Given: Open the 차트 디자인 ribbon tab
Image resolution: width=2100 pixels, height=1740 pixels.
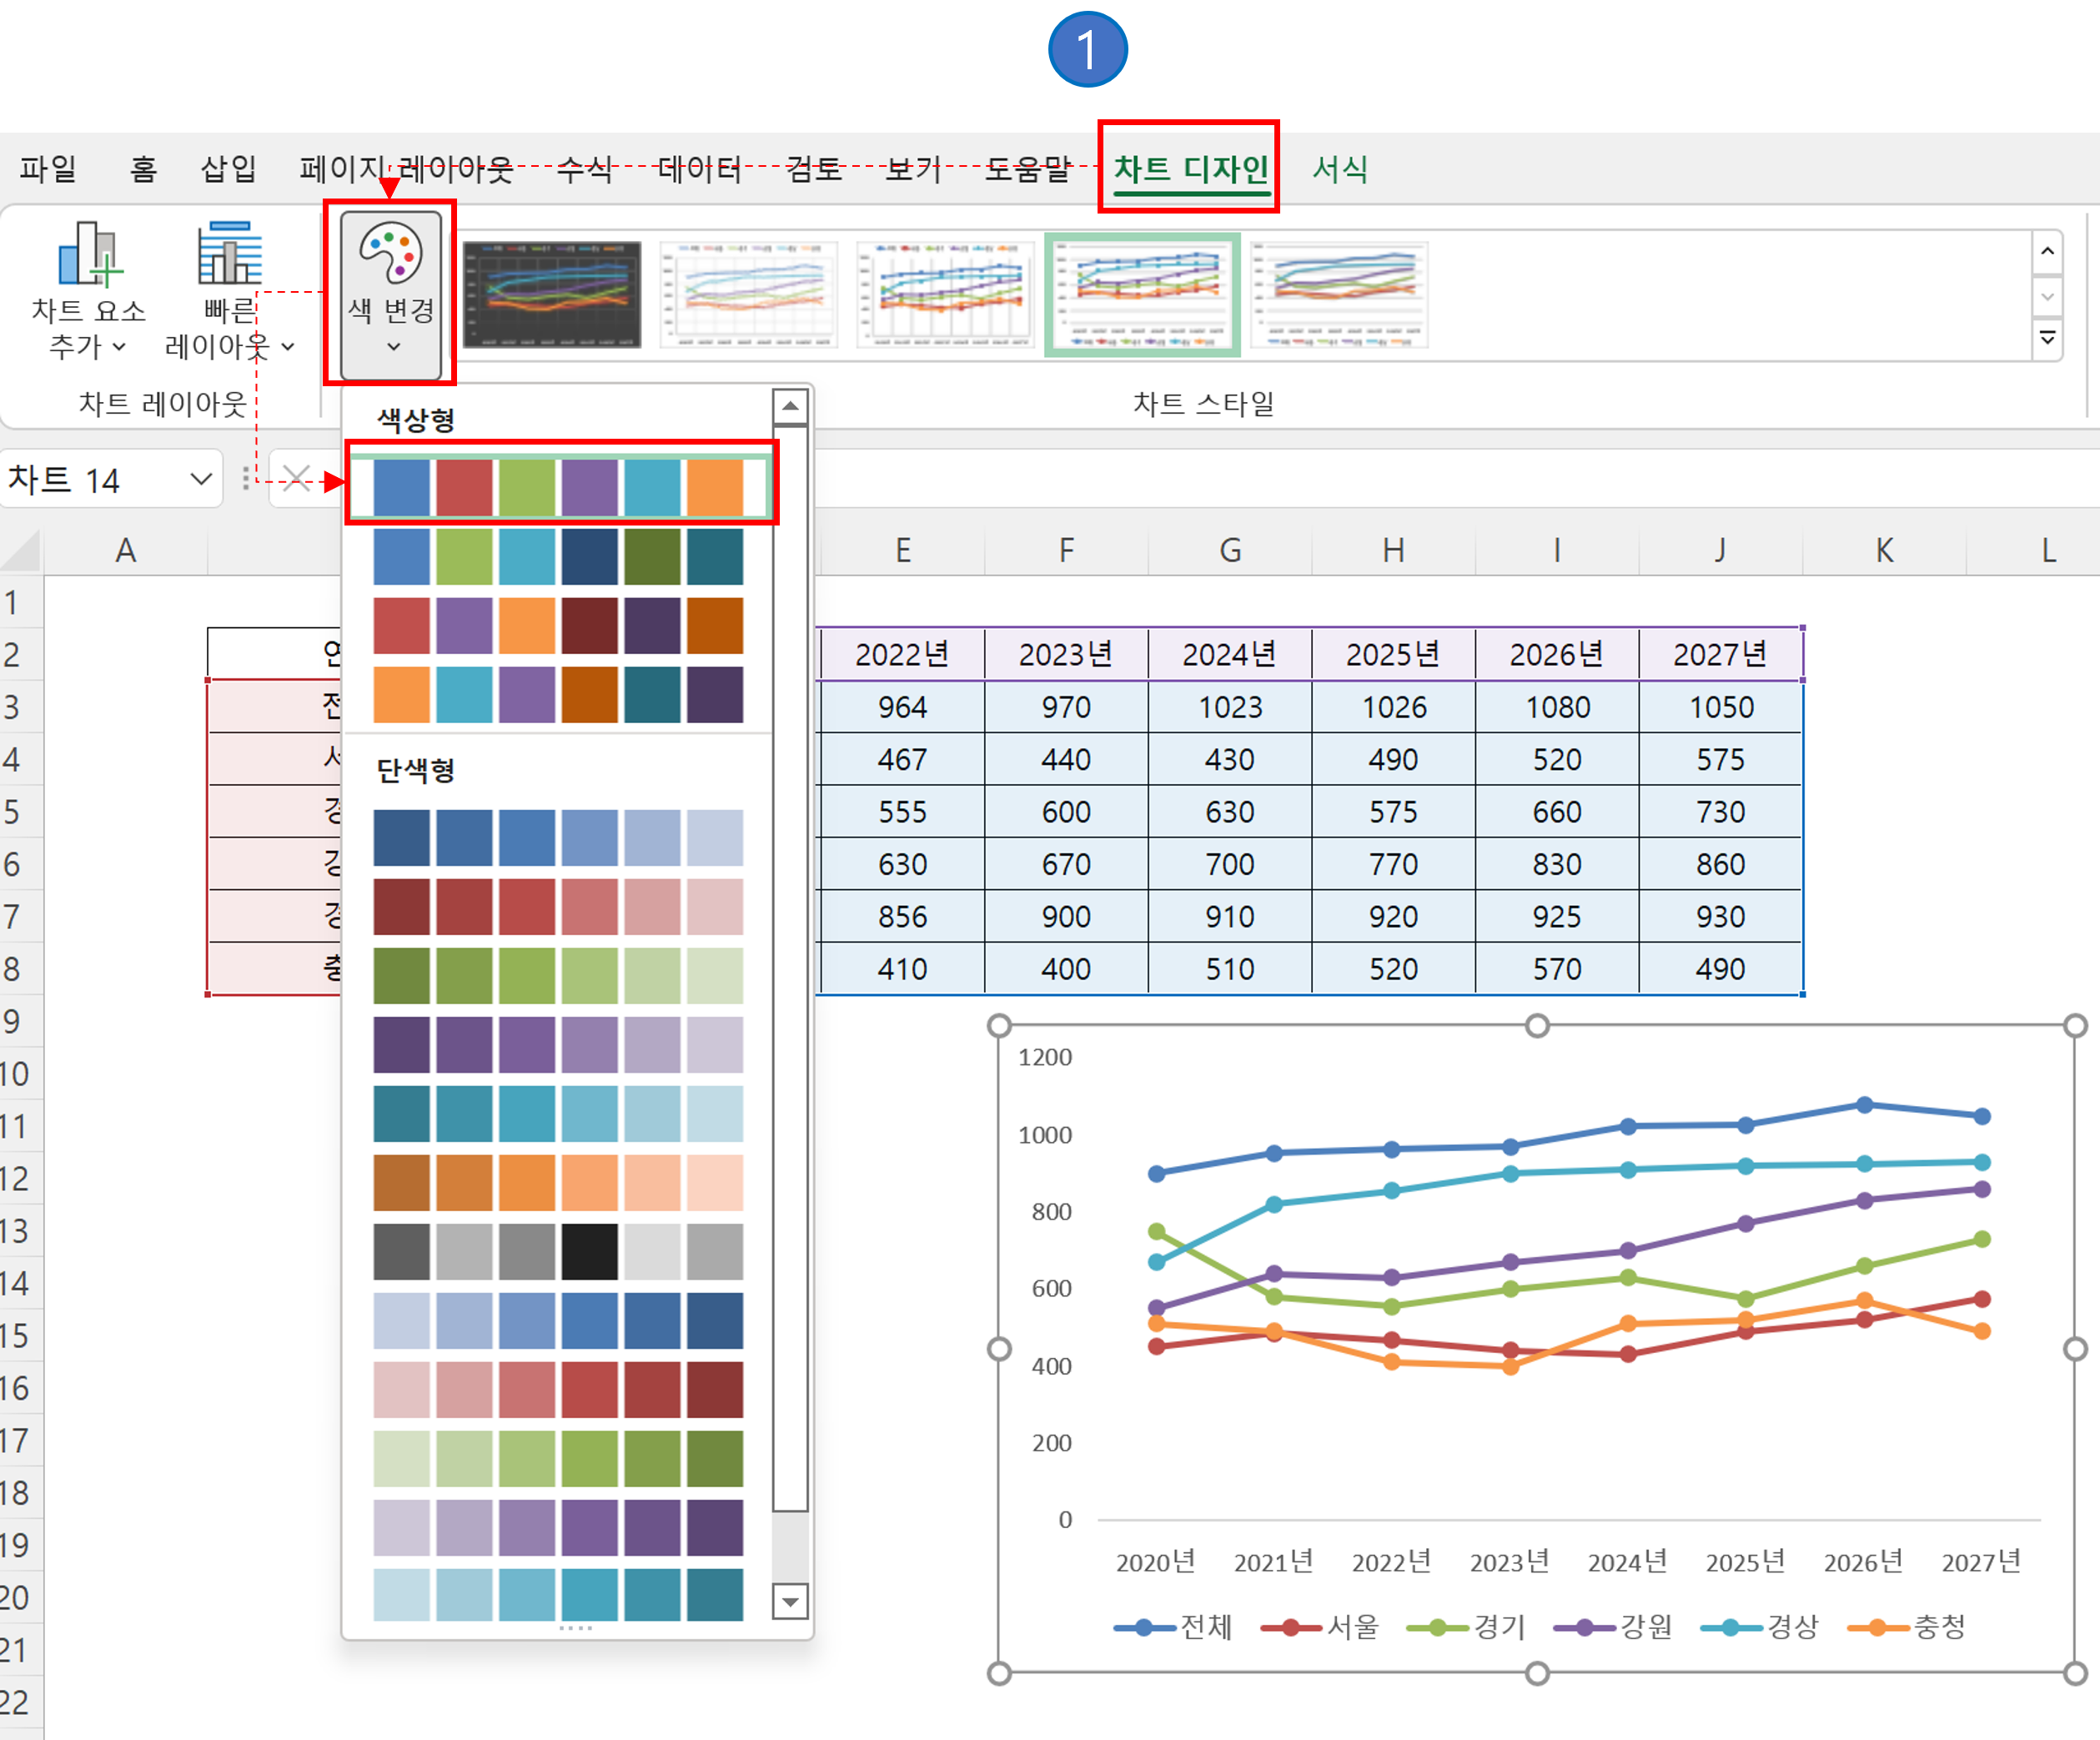Looking at the screenshot, I should coord(1190,169).
